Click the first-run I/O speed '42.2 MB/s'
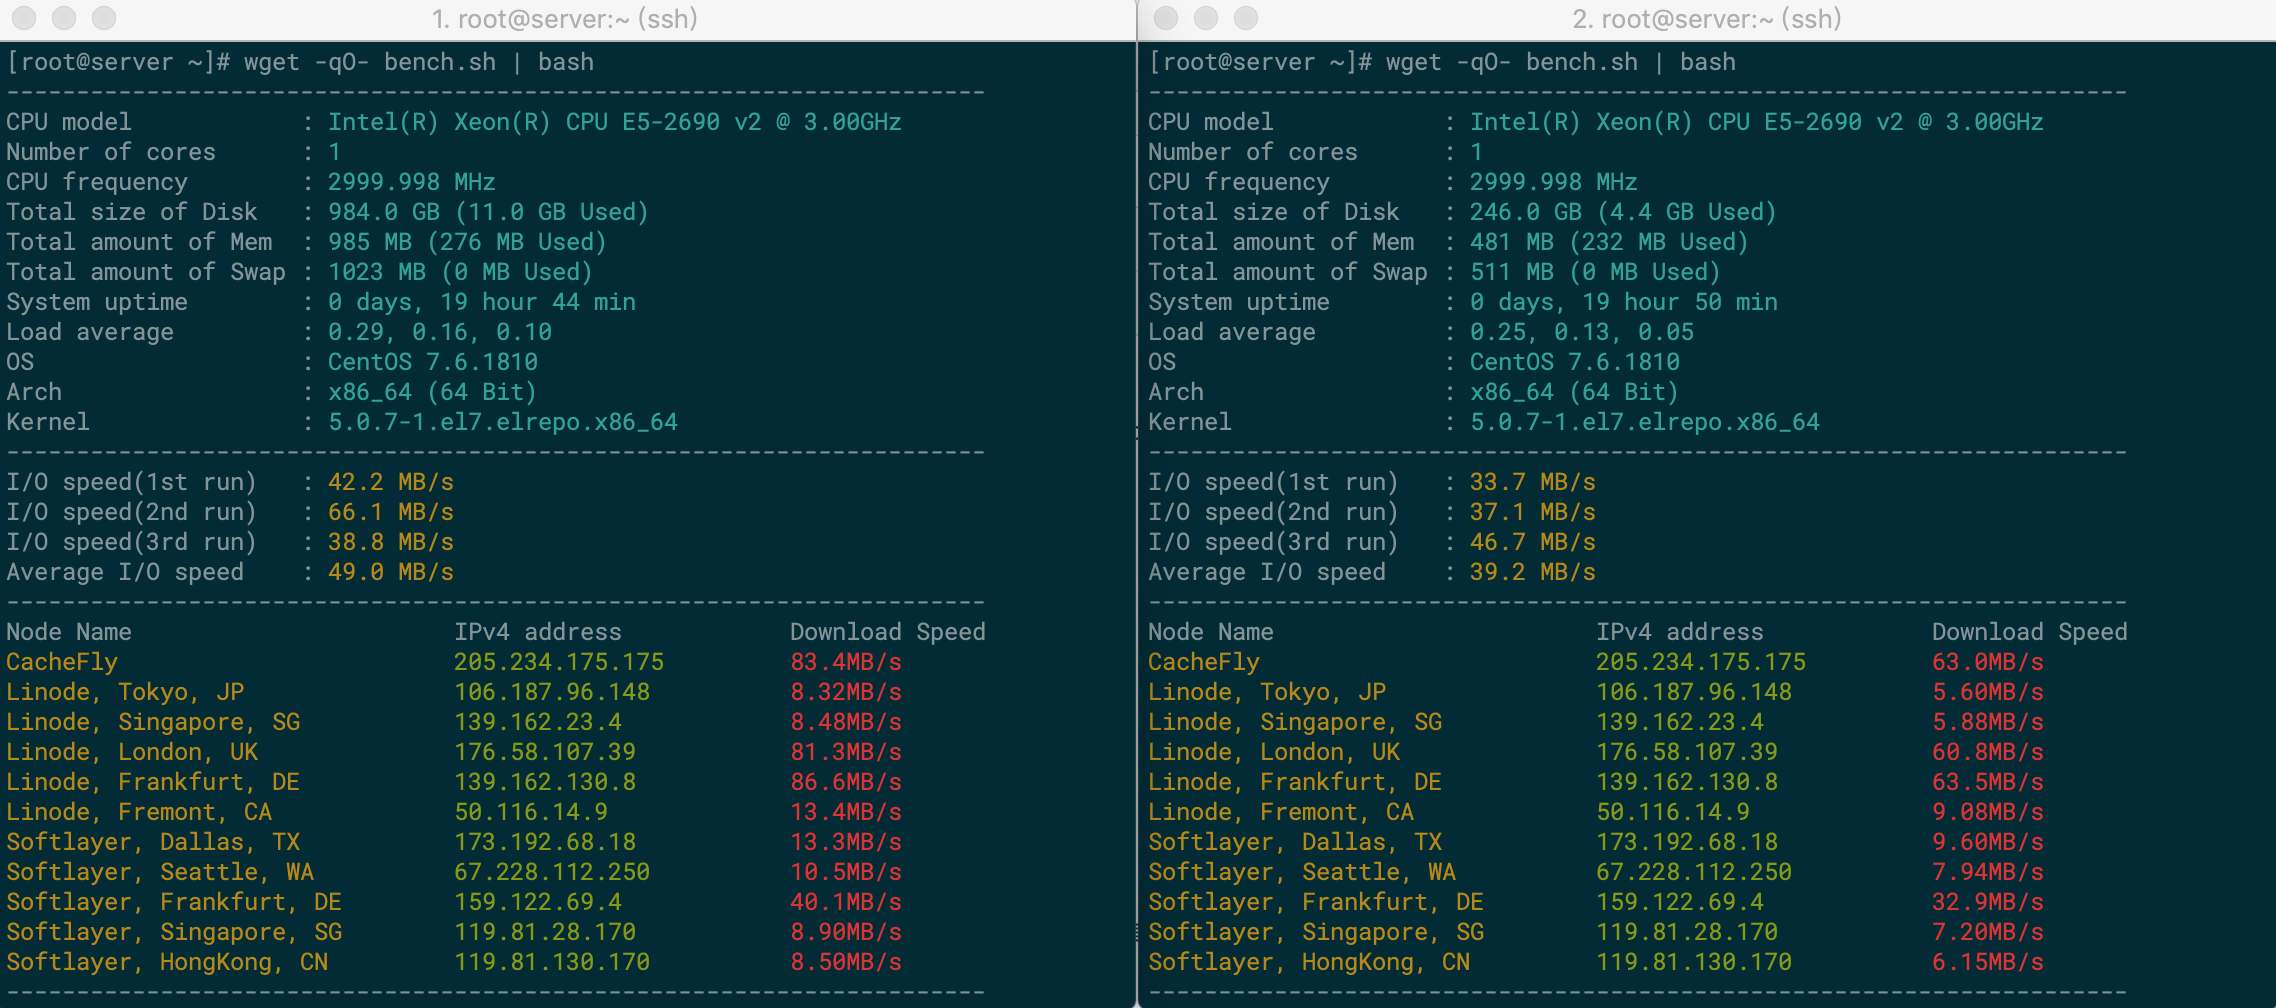This screenshot has height=1008, width=2276. click(391, 482)
